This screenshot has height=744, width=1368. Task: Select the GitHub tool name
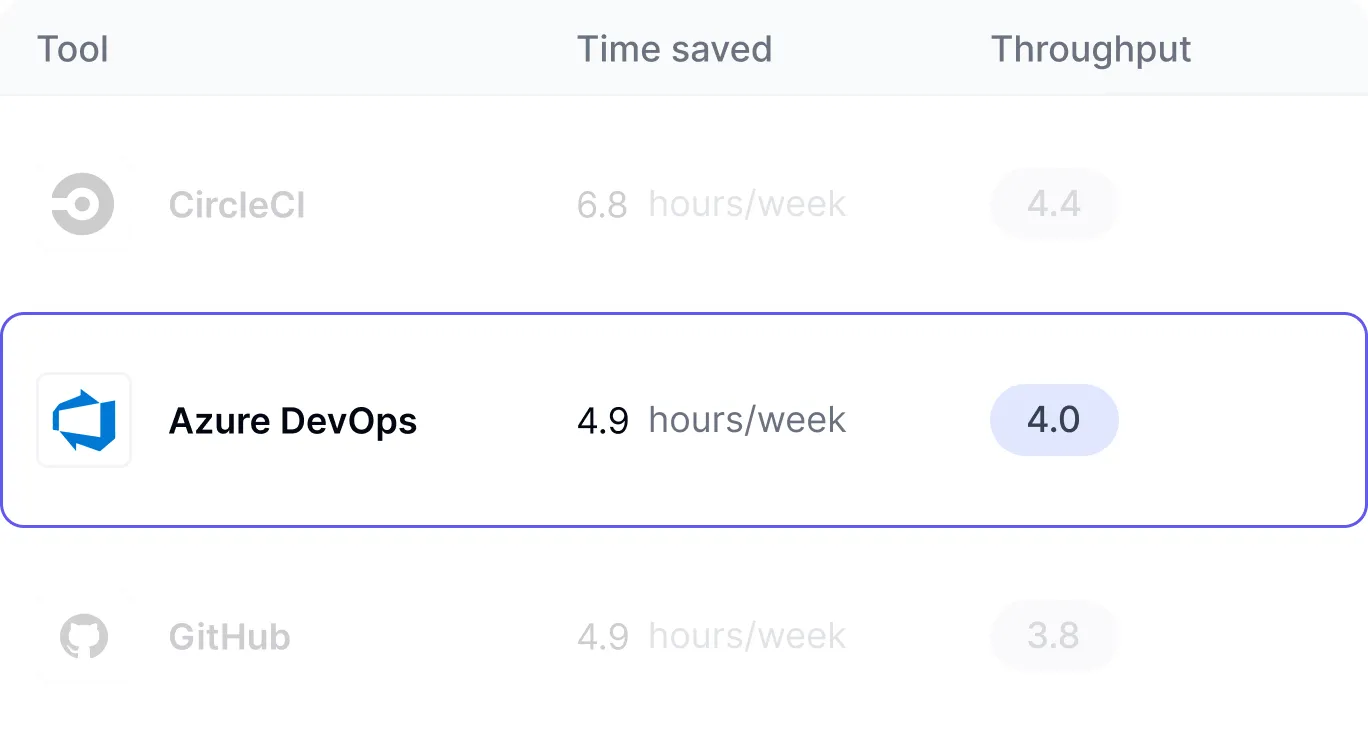click(x=229, y=637)
